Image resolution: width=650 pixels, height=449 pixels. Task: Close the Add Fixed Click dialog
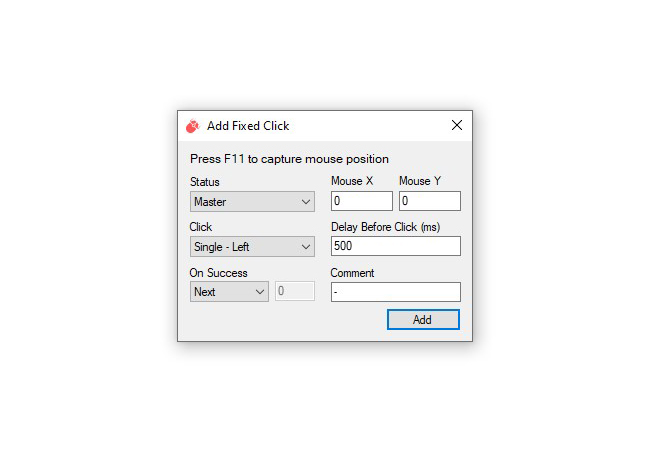coord(457,125)
